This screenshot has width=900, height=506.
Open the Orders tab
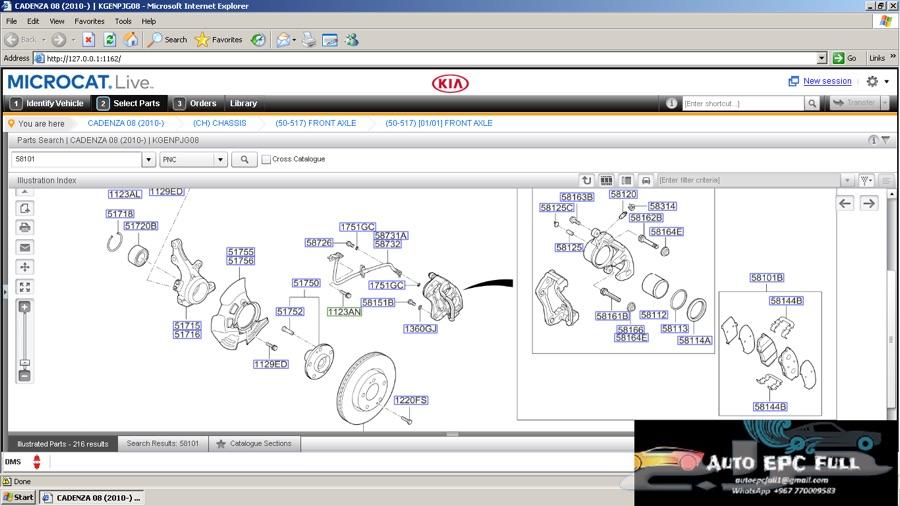(196, 103)
